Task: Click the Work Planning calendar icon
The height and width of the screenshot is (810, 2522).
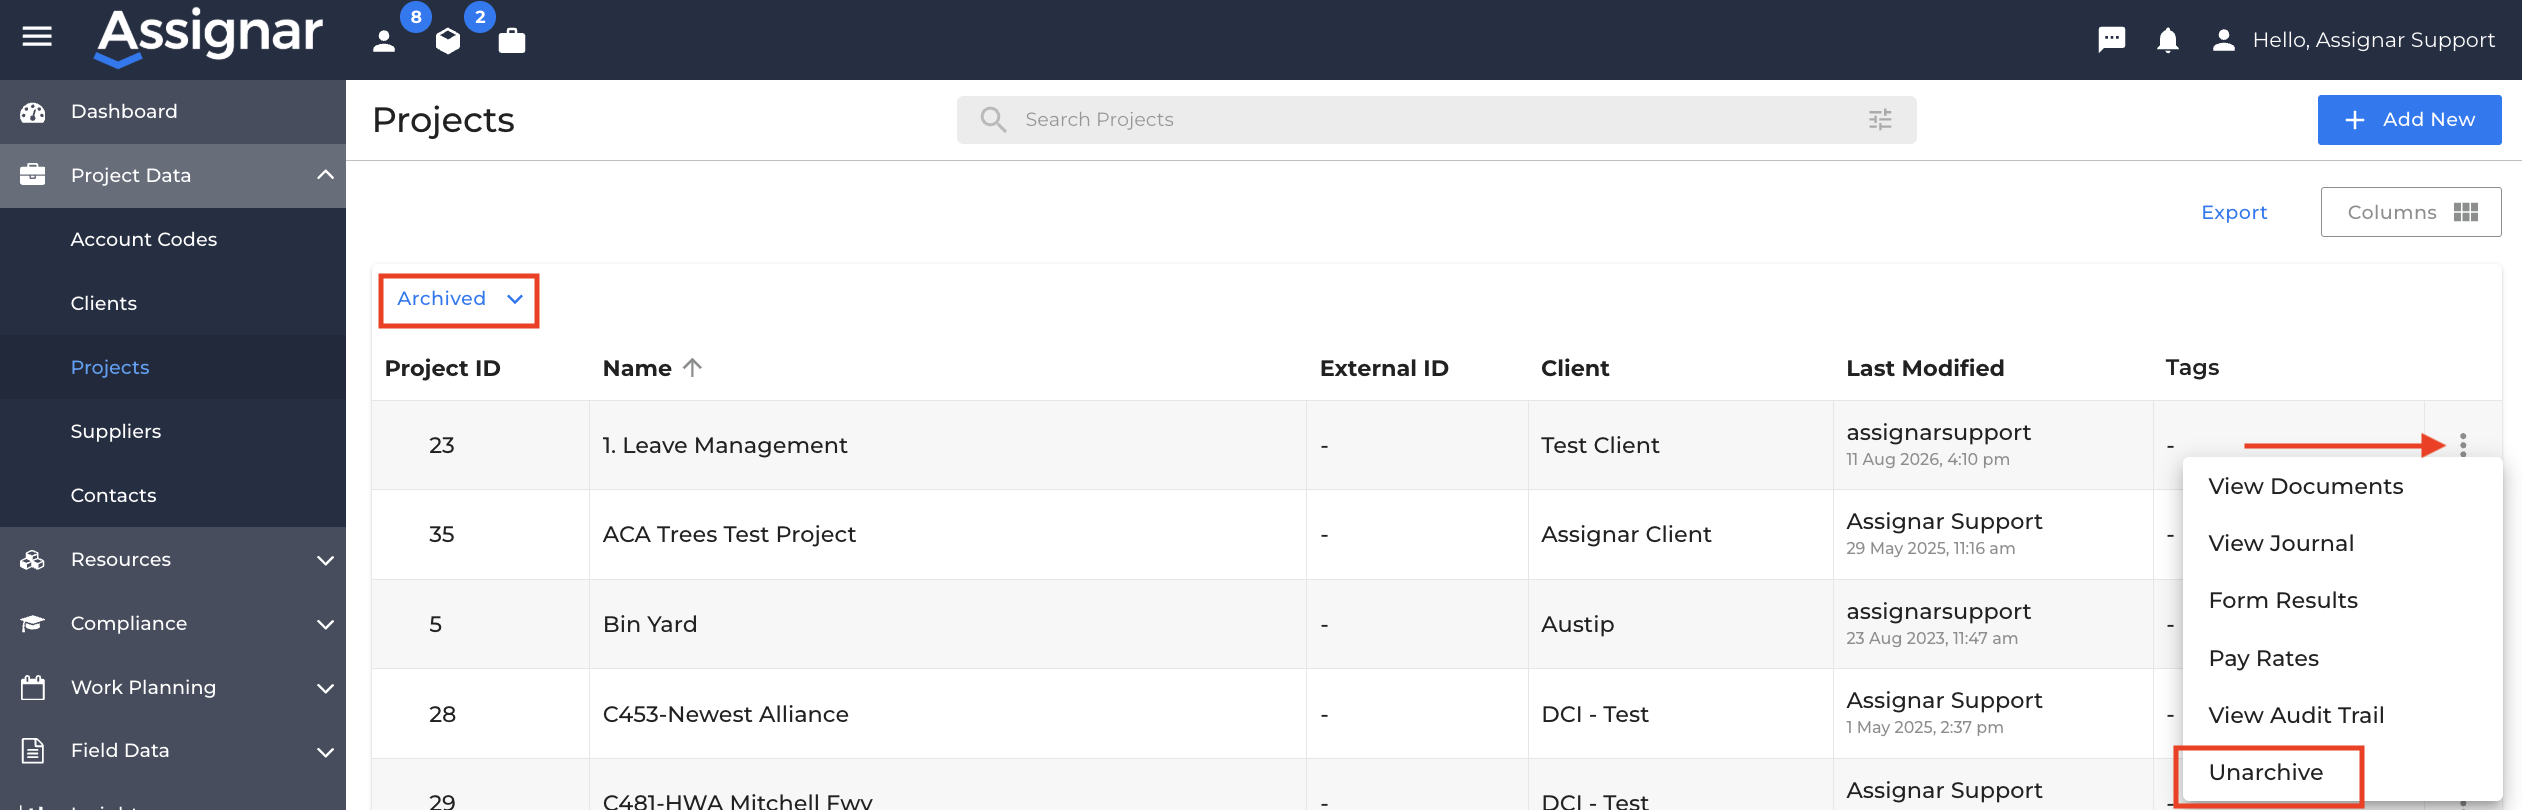Action: click(33, 687)
